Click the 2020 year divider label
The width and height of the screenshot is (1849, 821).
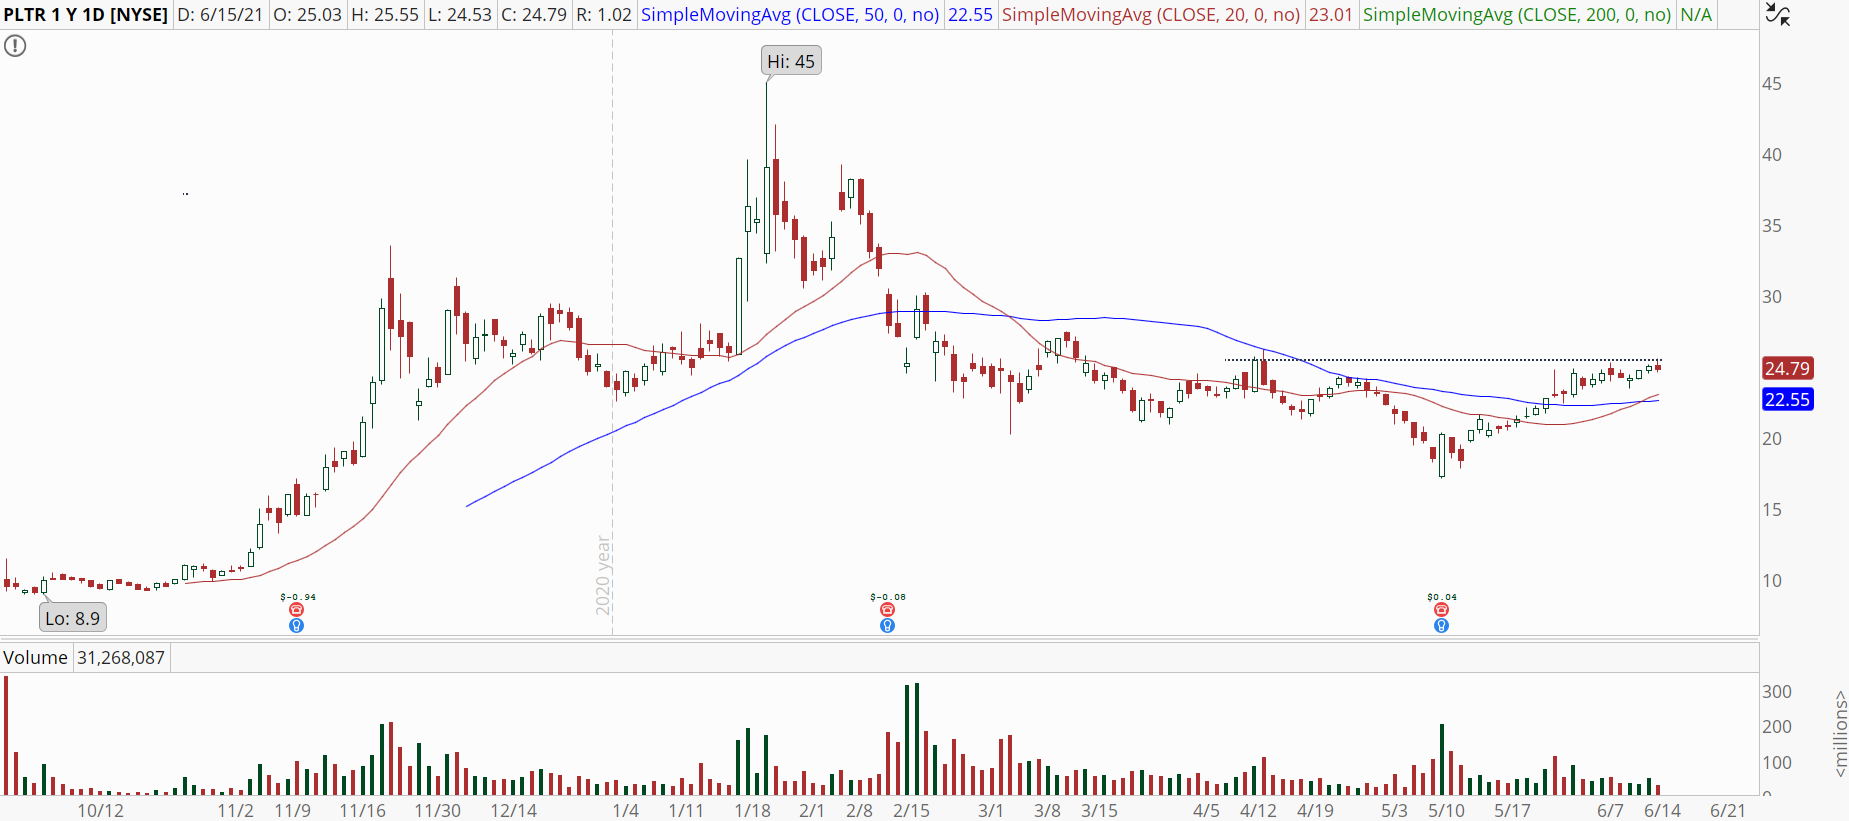point(603,575)
